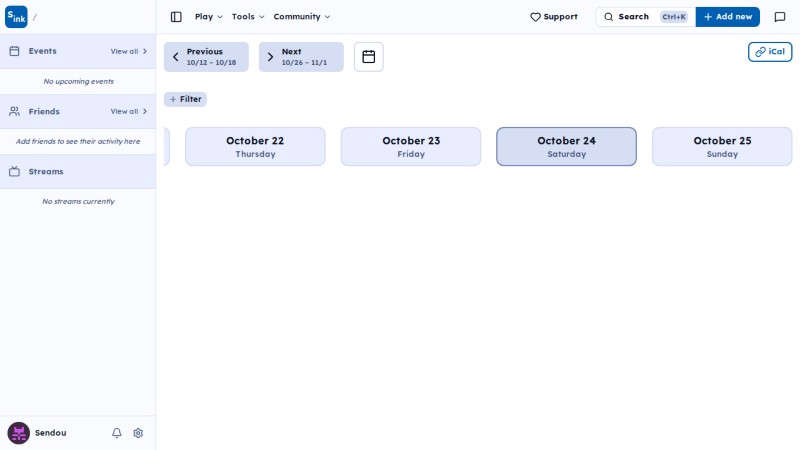Toggle the sidebar panel icon
The image size is (800, 450).
click(x=176, y=17)
